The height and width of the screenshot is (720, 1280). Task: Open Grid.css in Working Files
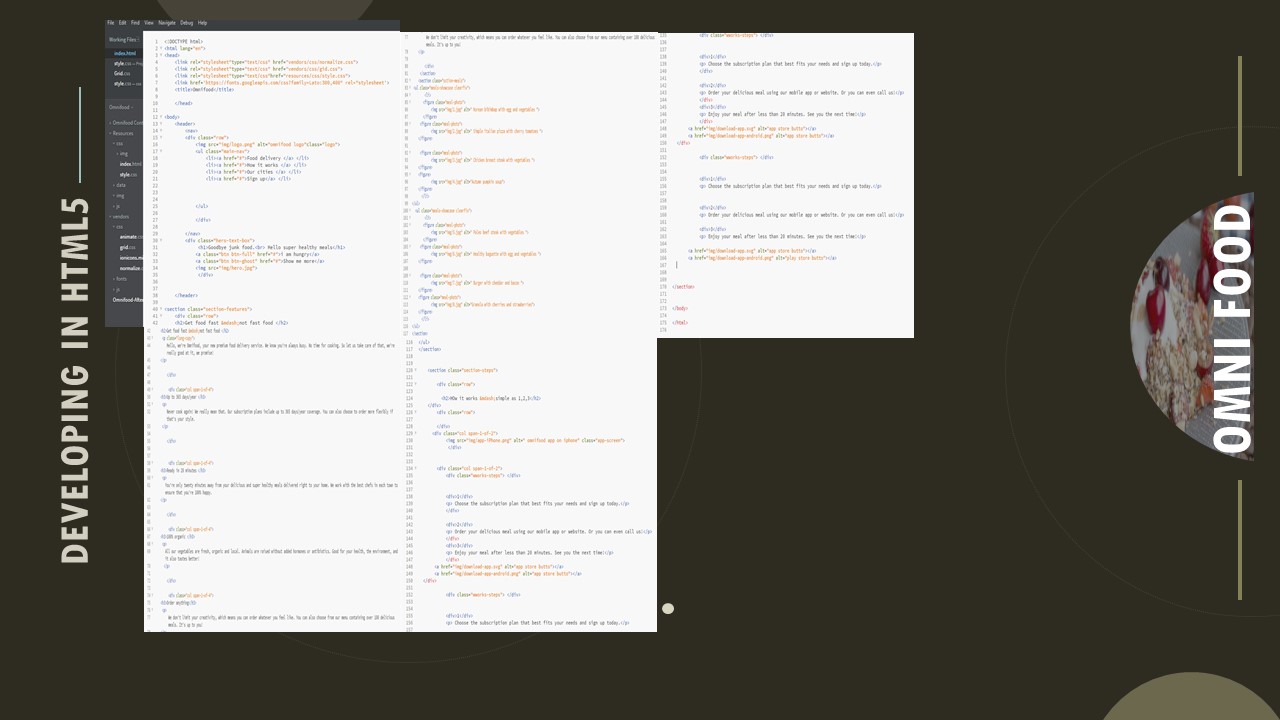point(119,73)
